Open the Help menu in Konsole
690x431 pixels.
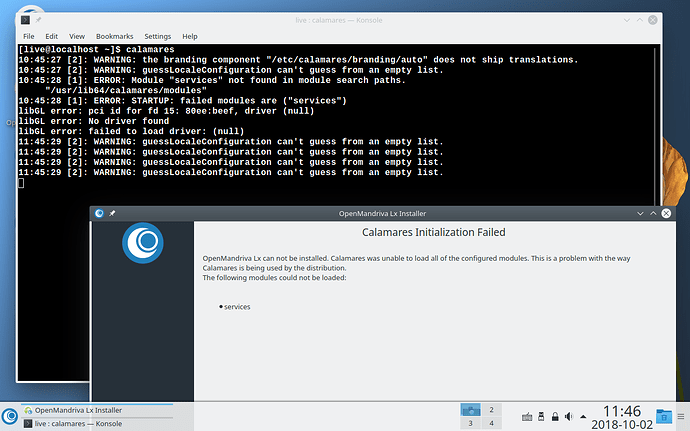(190, 36)
